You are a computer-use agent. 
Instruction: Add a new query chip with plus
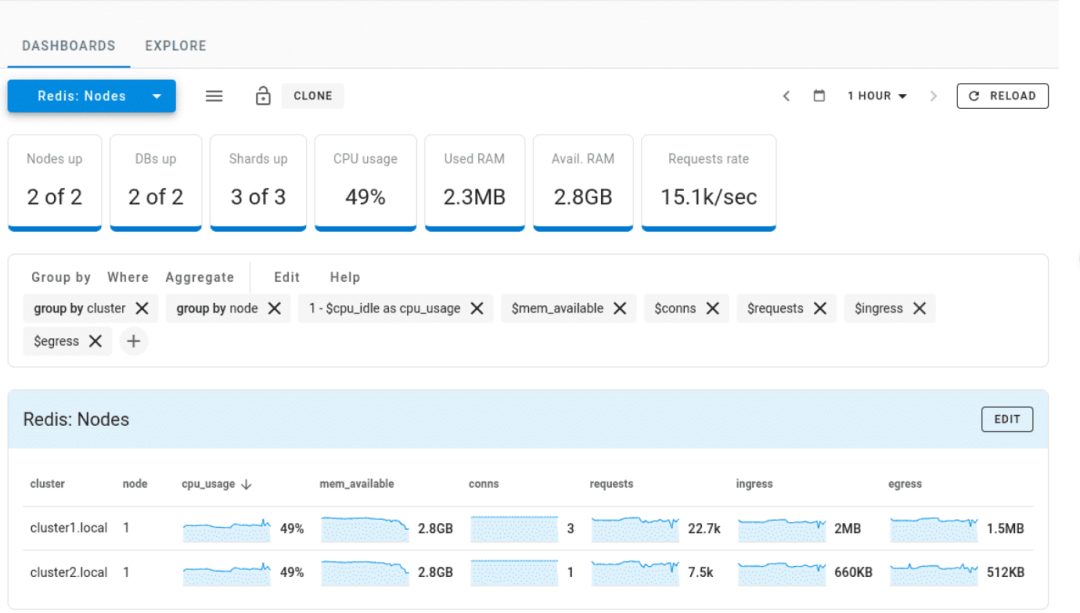coord(134,341)
